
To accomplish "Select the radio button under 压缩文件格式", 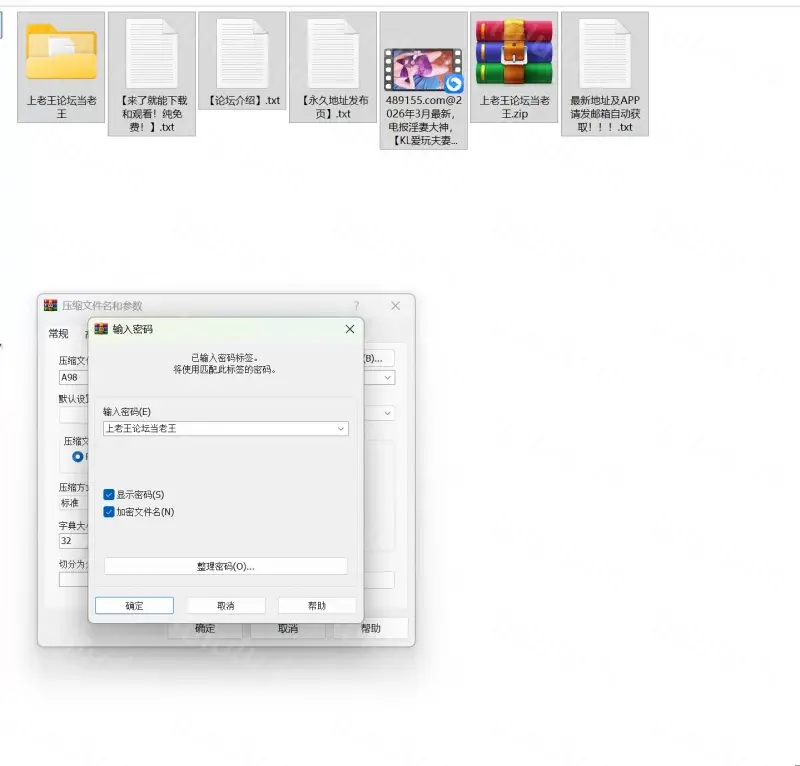I will coord(78,456).
